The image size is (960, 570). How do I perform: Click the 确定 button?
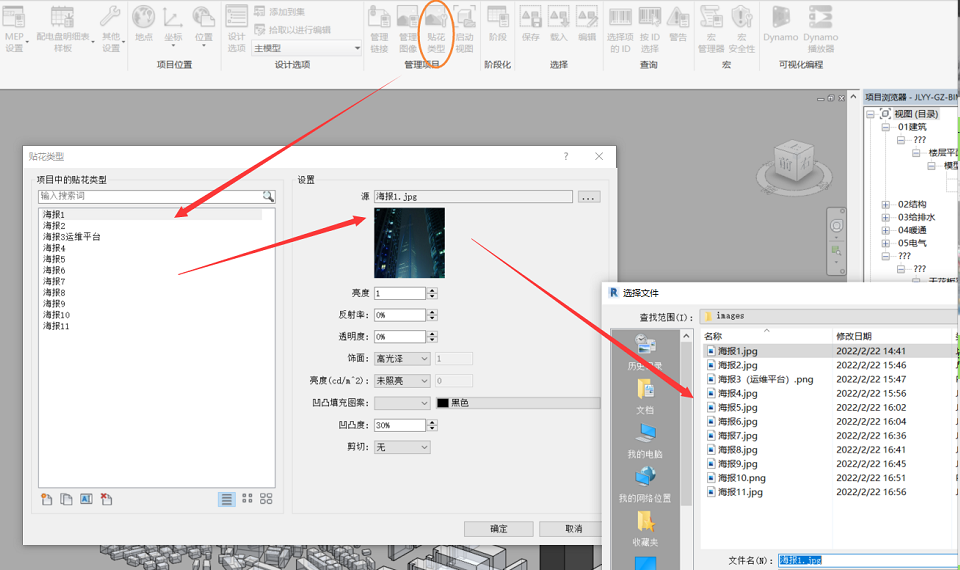(x=498, y=529)
